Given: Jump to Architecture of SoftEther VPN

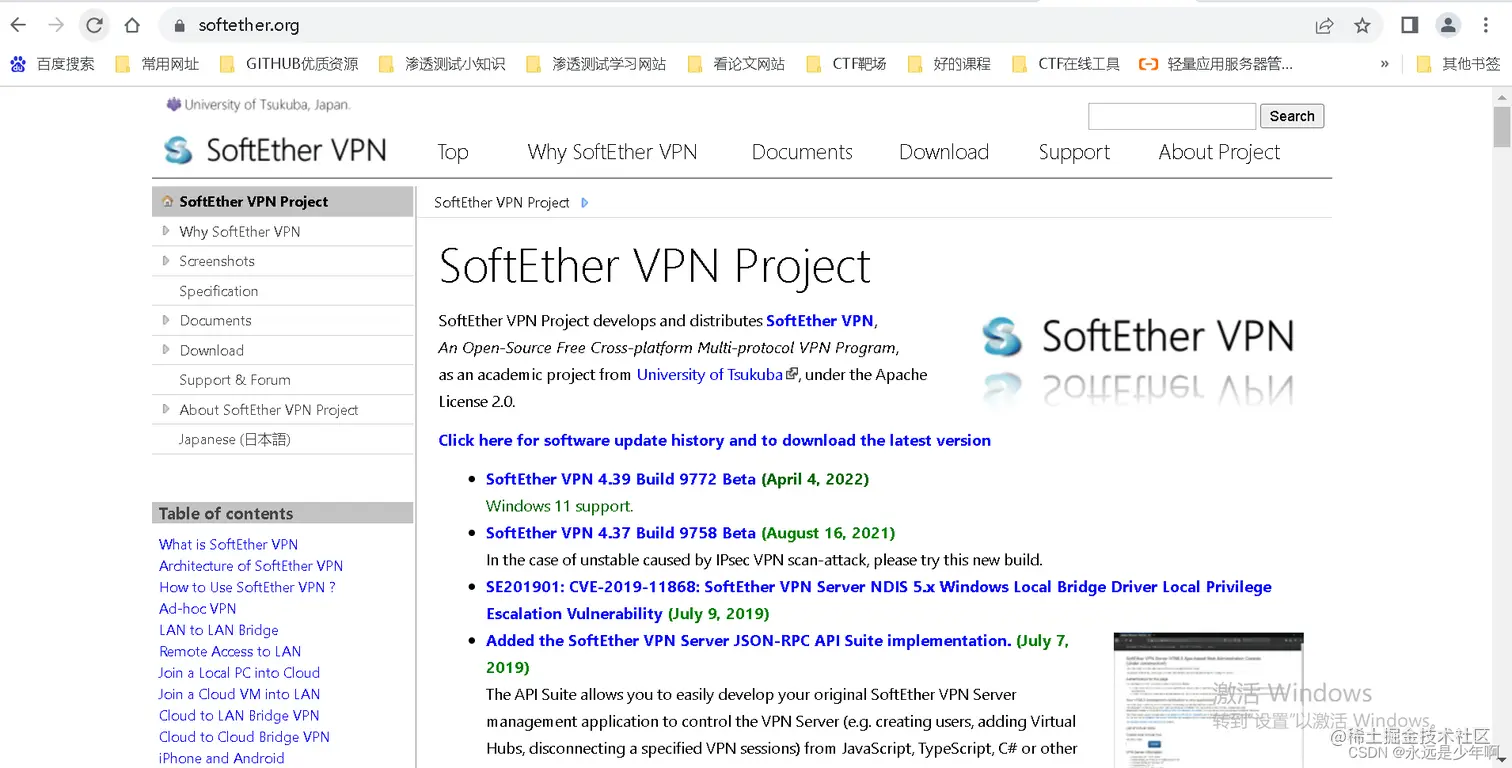Looking at the screenshot, I should coord(251,565).
